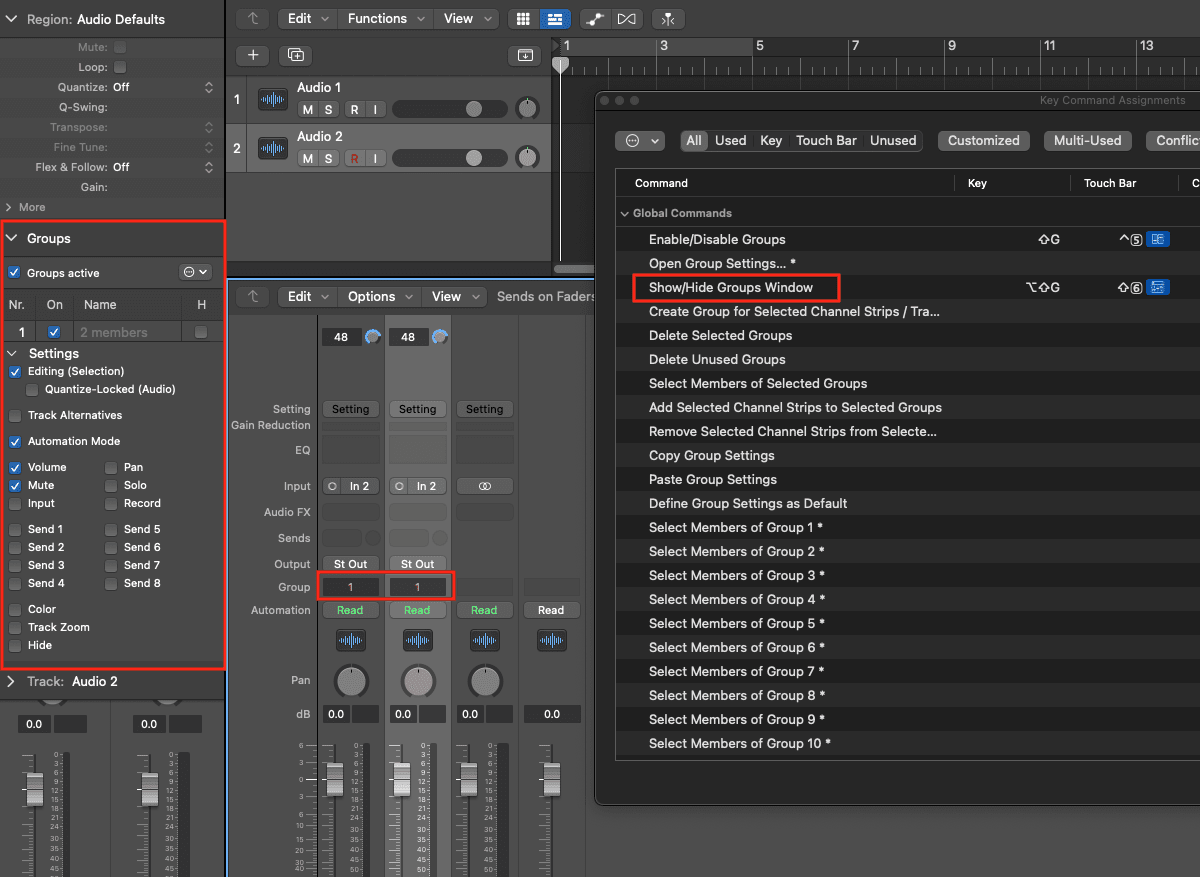Viewport: 1200px width, 877px height.
Task: Click mono format circle beside first In 2 input
Action: coord(332,486)
